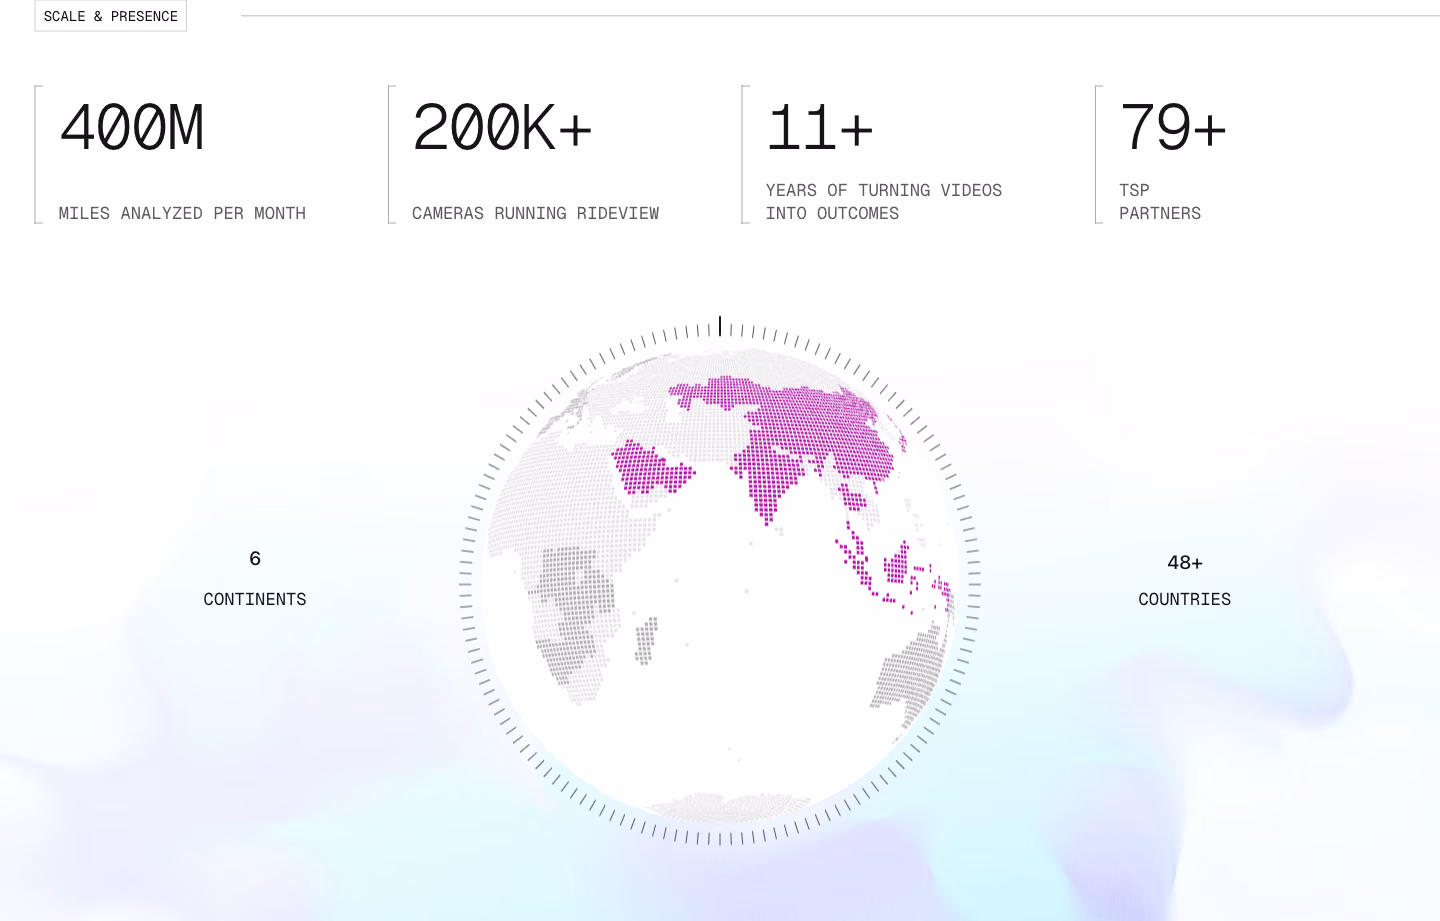Click the CAMERAS RUNNING RIDEVIEW label
Viewport: 1440px width, 921px height.
point(536,213)
